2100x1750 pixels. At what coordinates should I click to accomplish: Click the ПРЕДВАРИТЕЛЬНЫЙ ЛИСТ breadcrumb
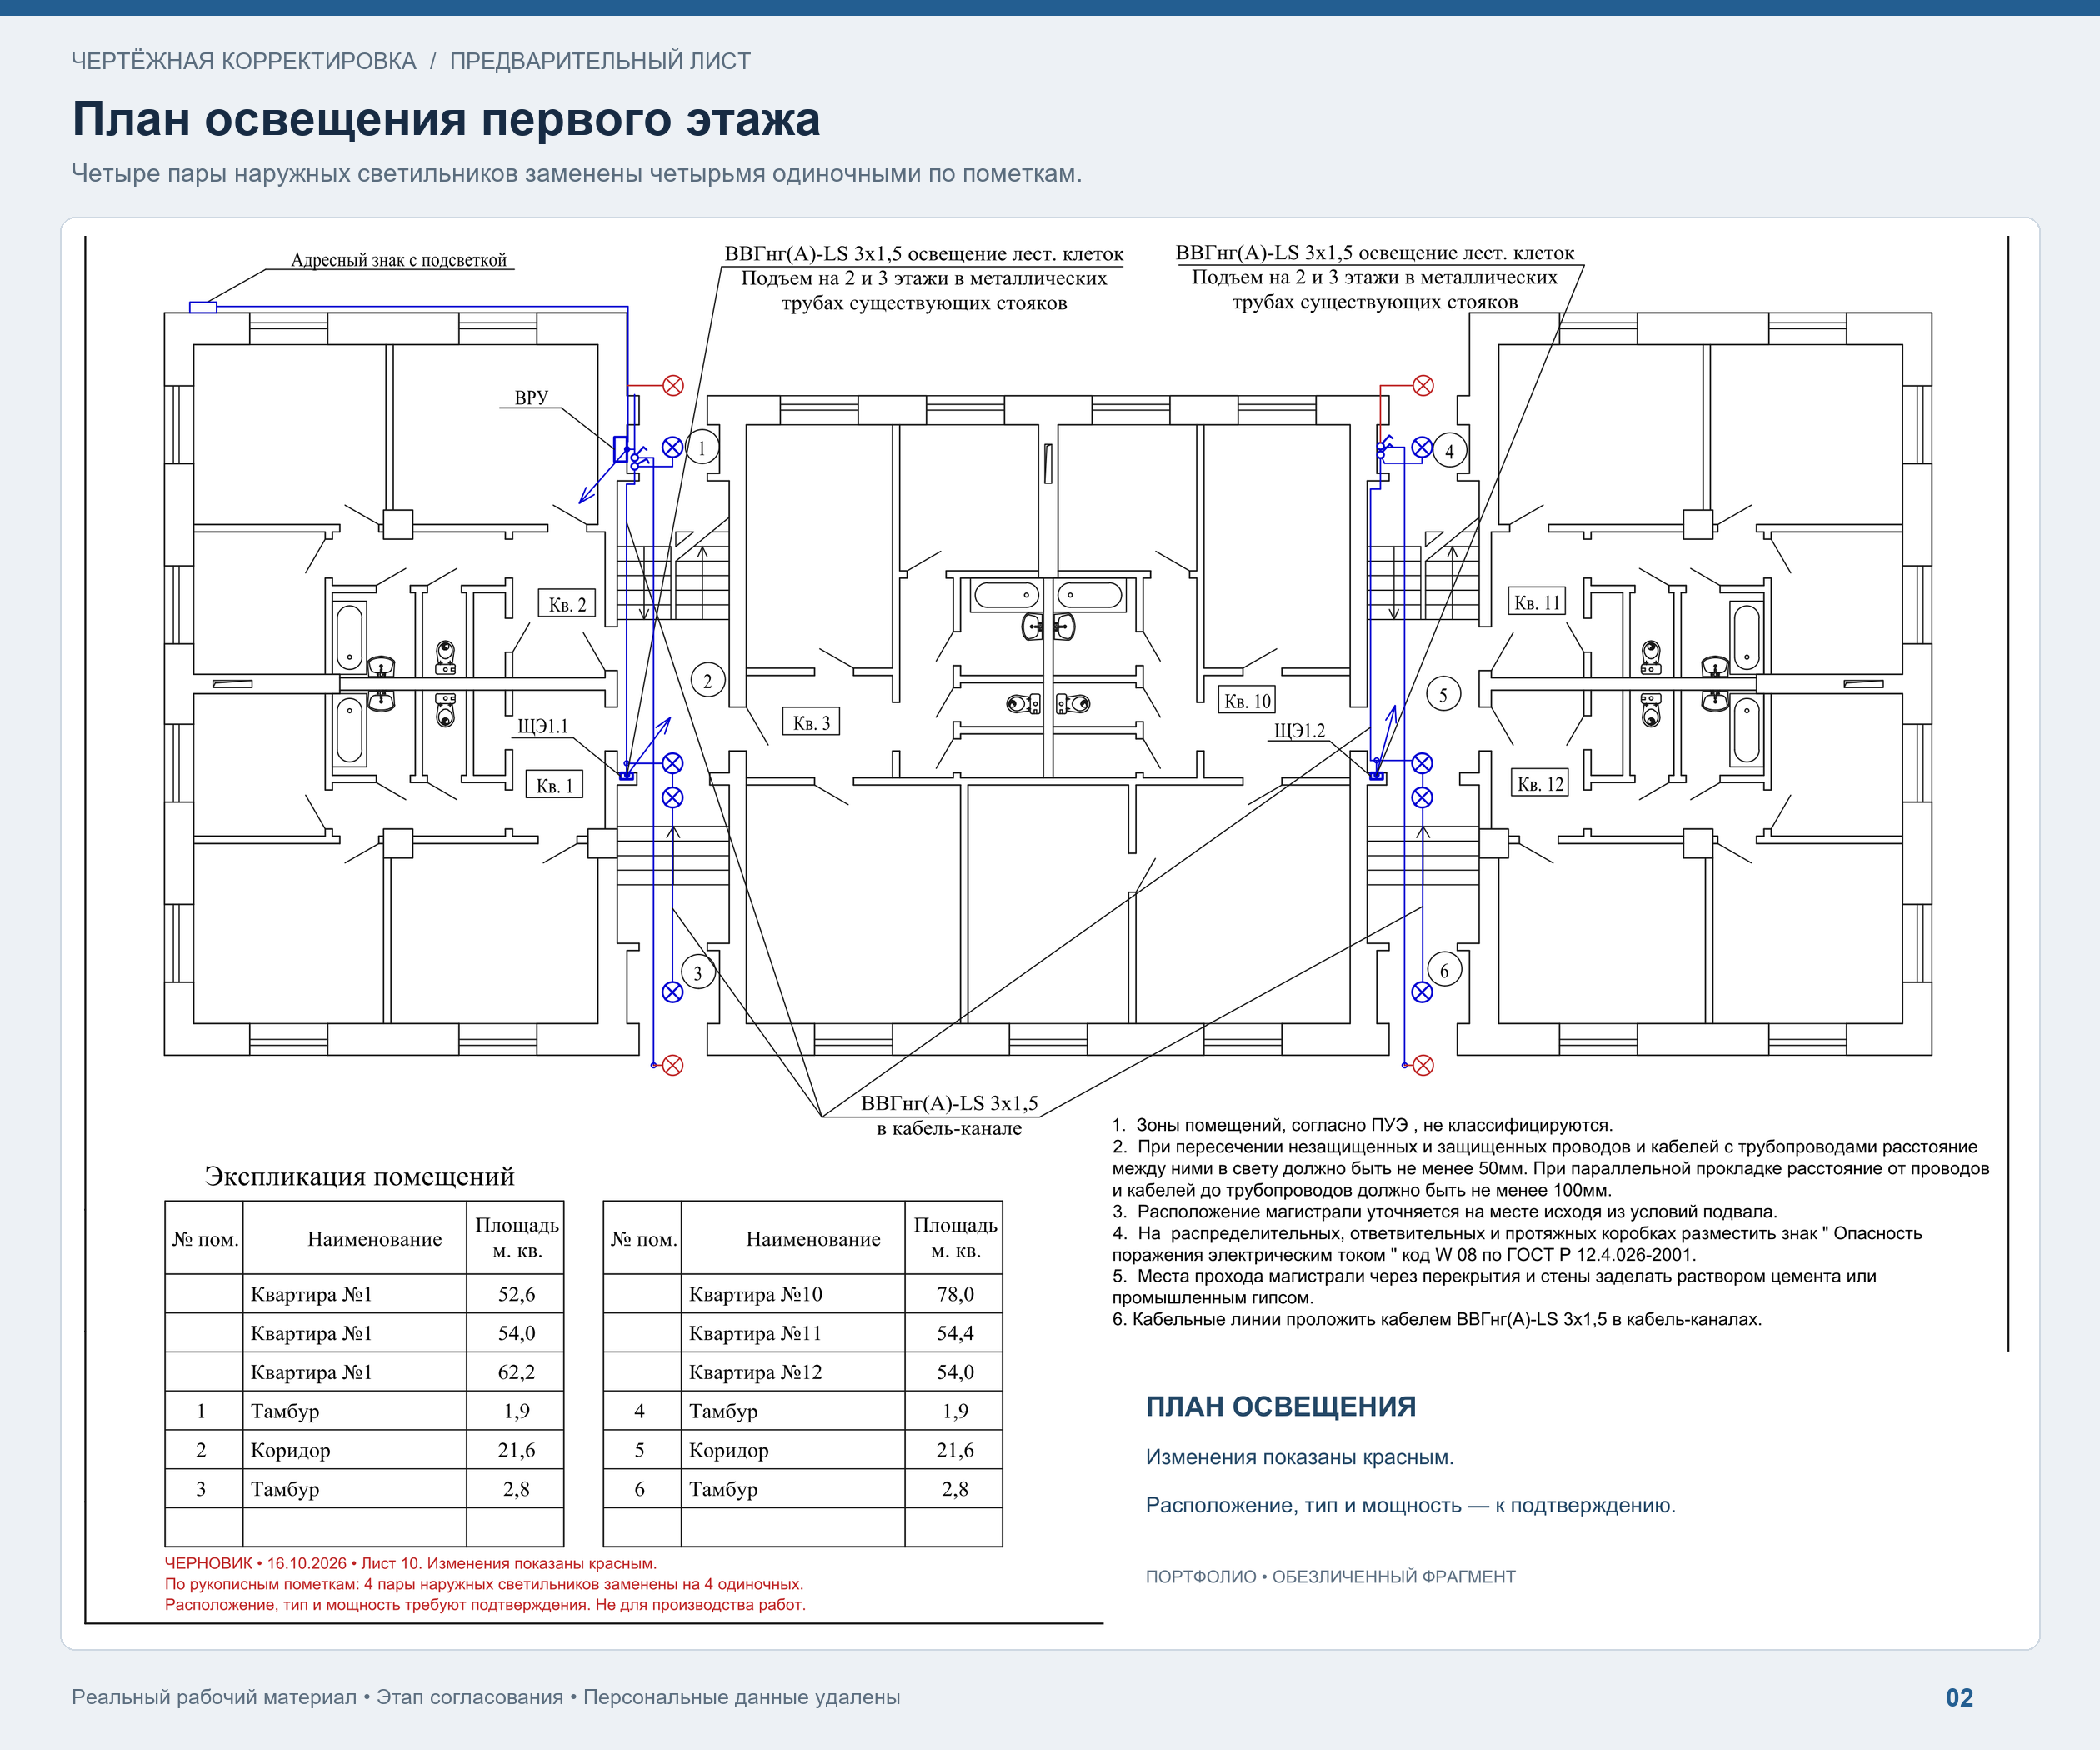[600, 61]
